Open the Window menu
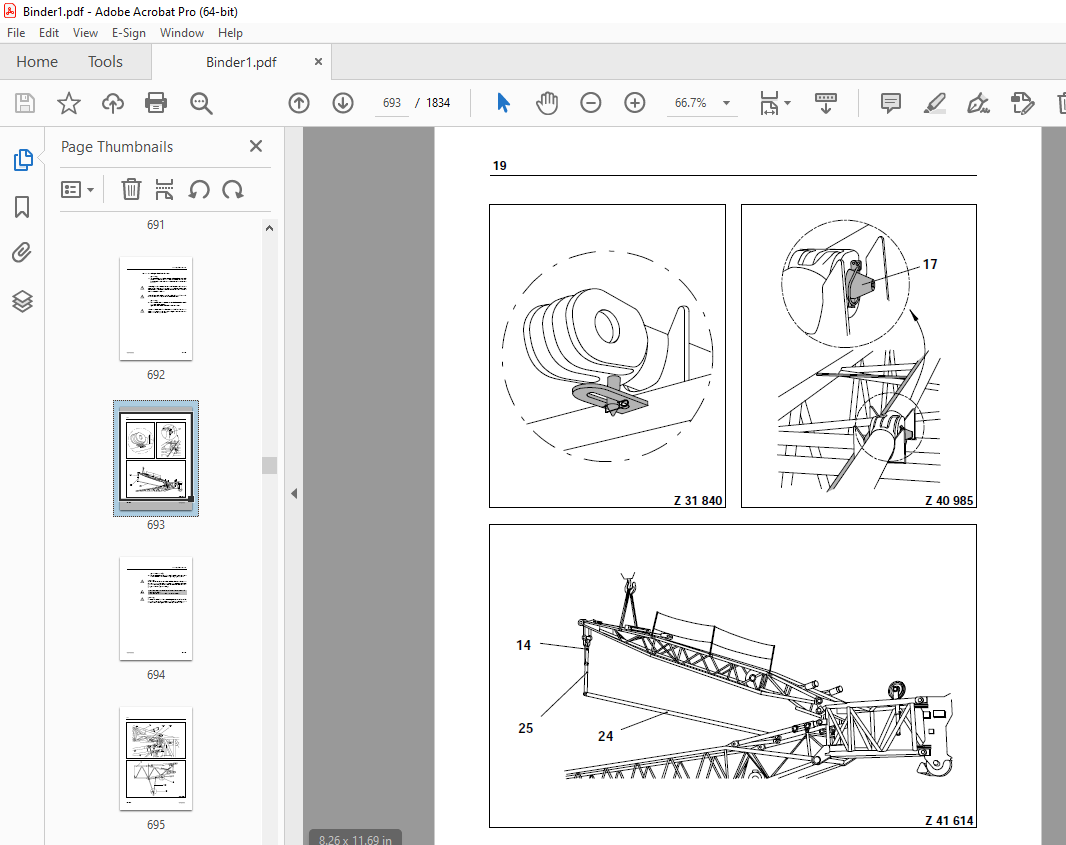 (182, 33)
